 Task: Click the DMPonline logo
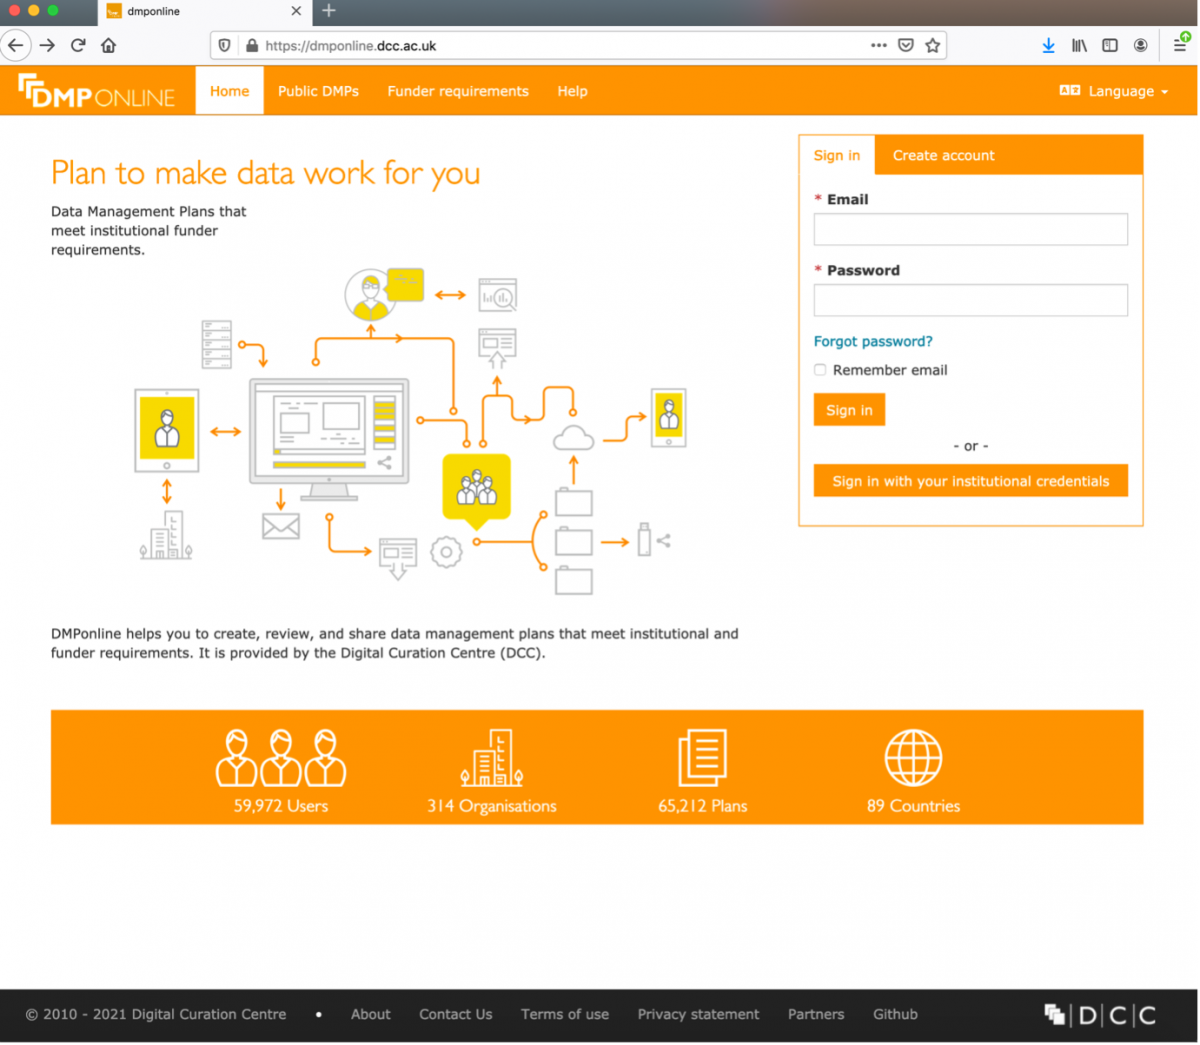pyautogui.click(x=96, y=91)
